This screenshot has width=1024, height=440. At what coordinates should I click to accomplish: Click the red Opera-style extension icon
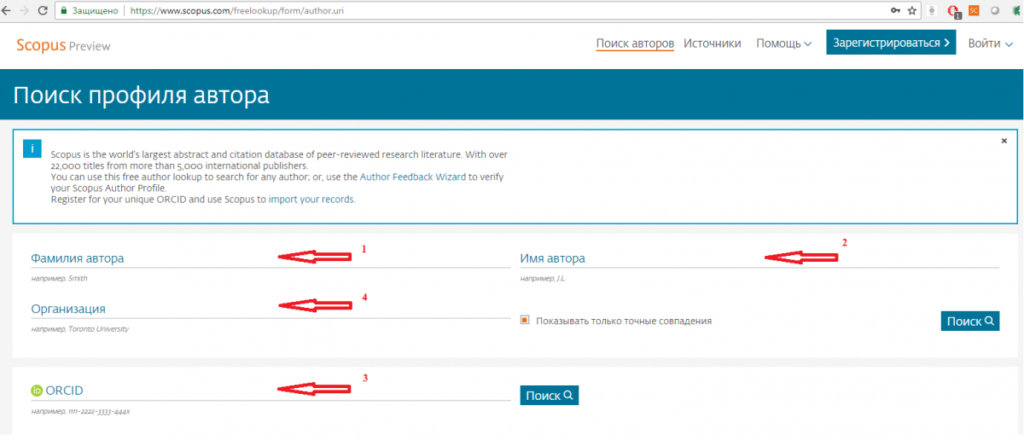953,10
